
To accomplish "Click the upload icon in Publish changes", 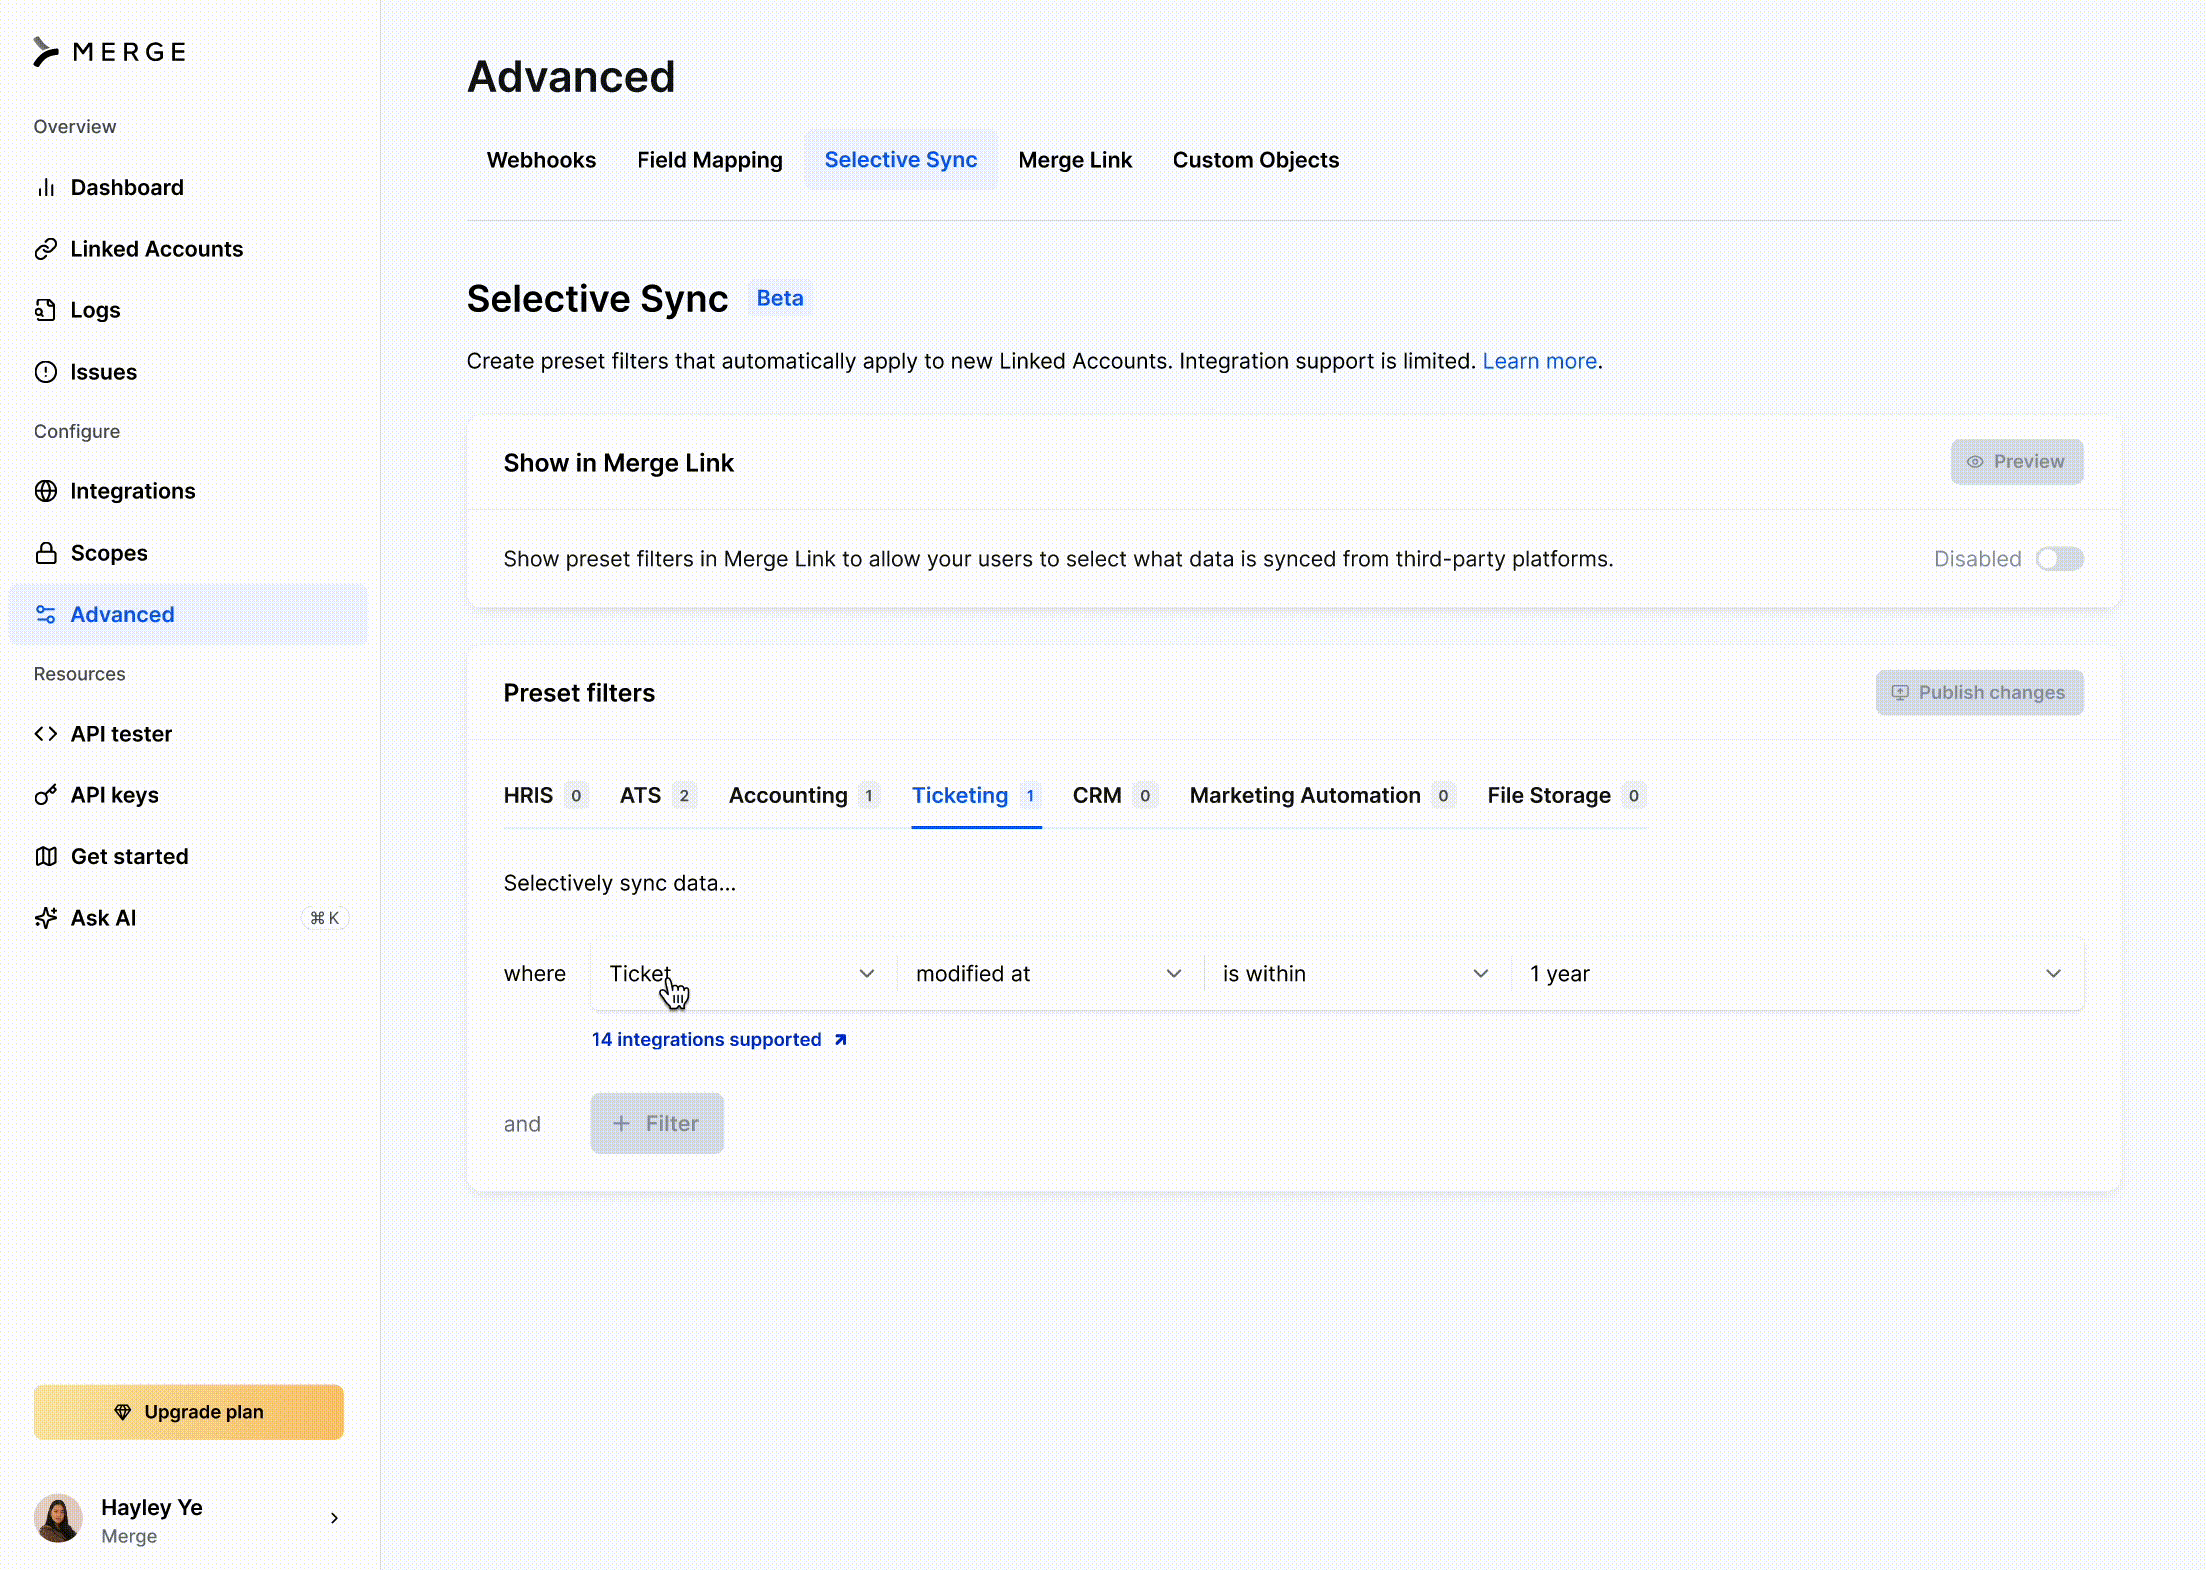I will tap(1900, 692).
